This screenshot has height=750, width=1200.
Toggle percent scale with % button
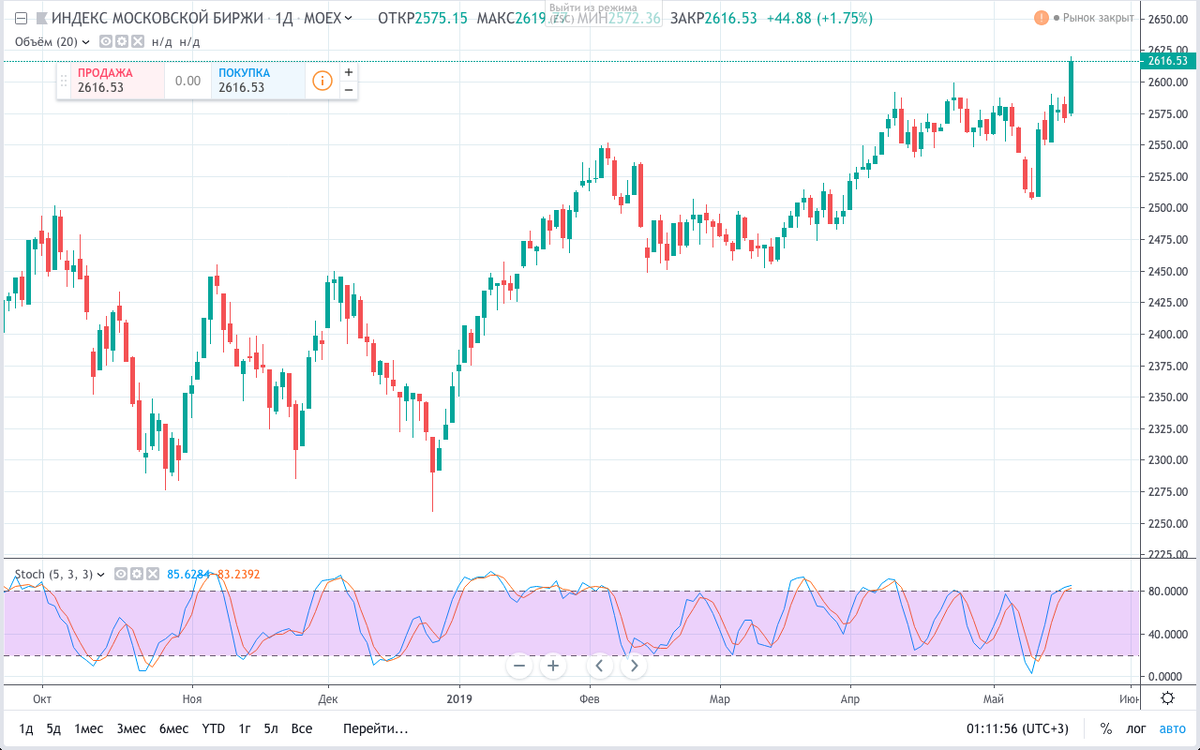click(x=1106, y=728)
